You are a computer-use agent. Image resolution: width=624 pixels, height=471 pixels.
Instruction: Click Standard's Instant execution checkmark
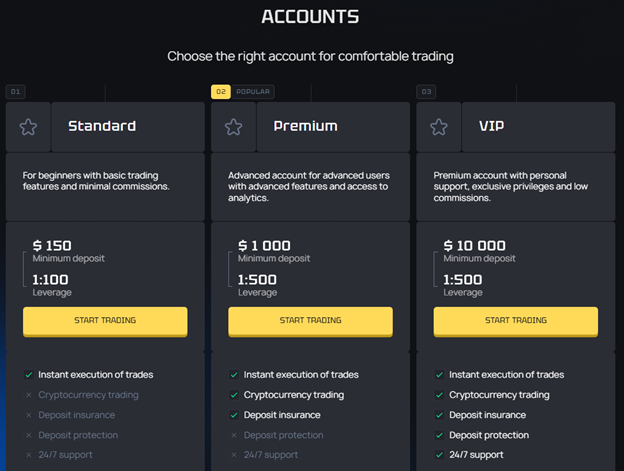[28, 375]
